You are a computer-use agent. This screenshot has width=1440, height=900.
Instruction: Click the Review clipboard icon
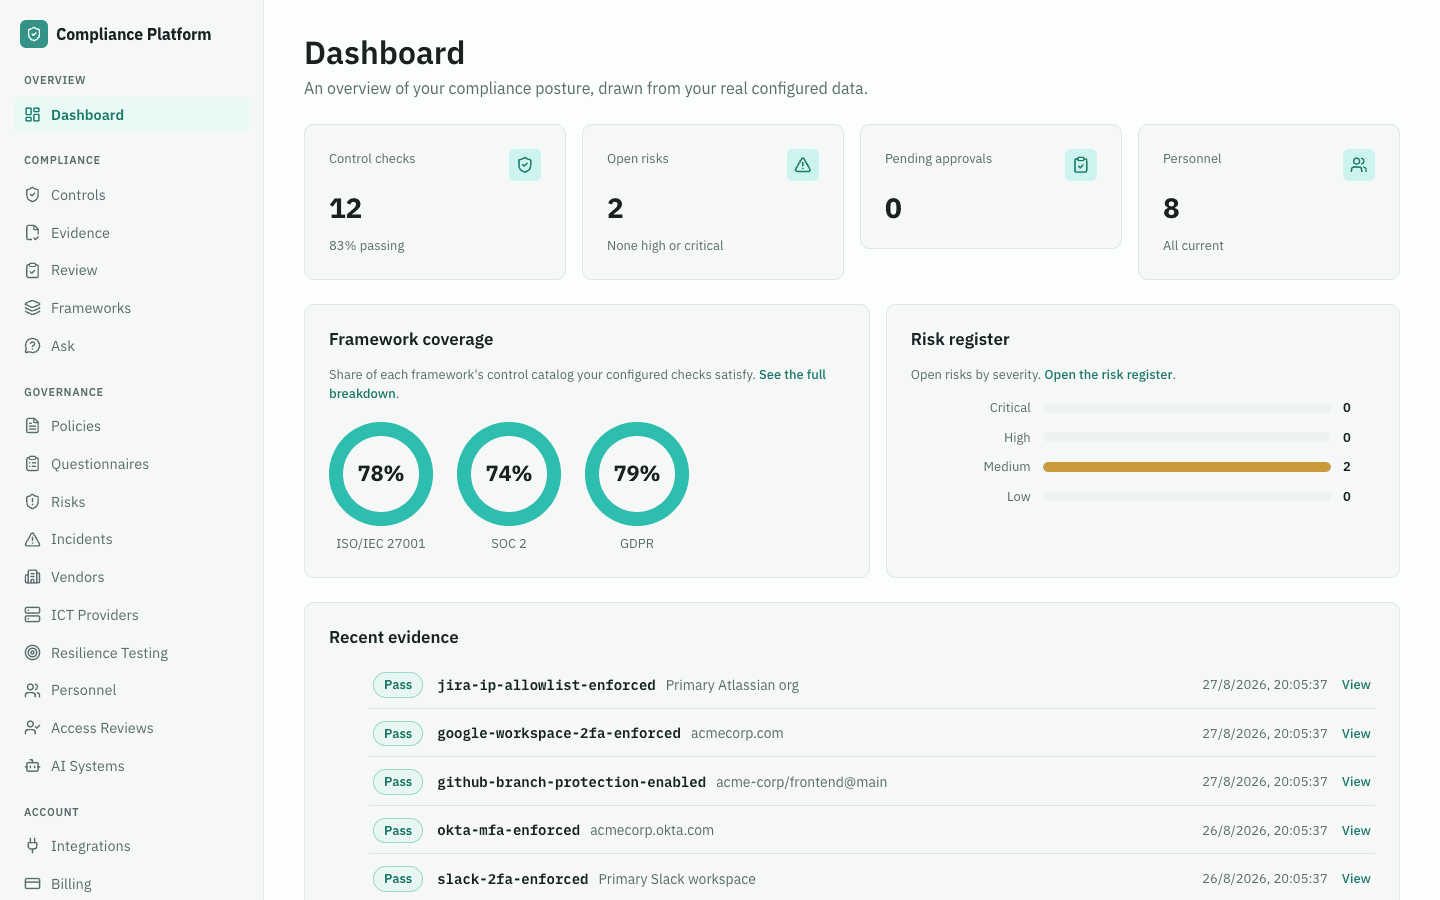[x=33, y=270]
